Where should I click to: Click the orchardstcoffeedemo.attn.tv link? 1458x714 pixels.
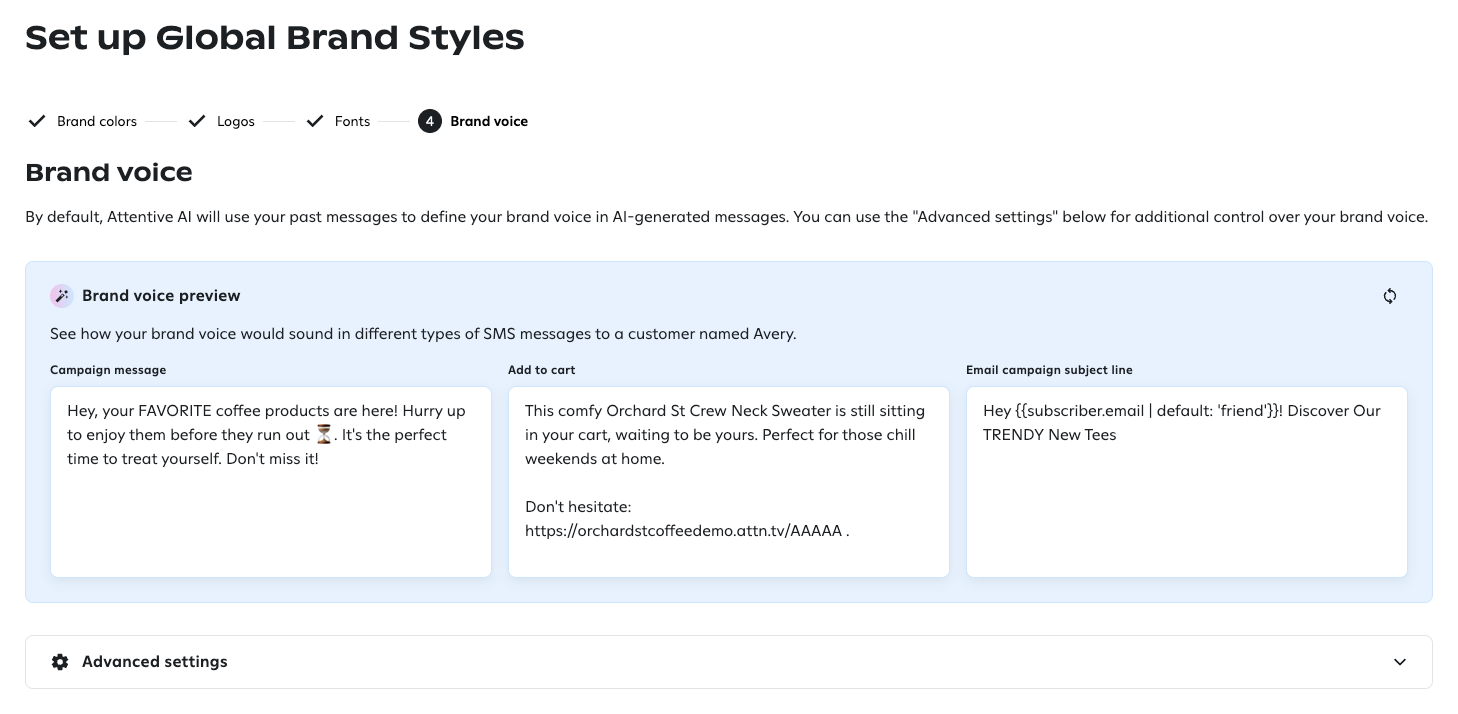(682, 530)
